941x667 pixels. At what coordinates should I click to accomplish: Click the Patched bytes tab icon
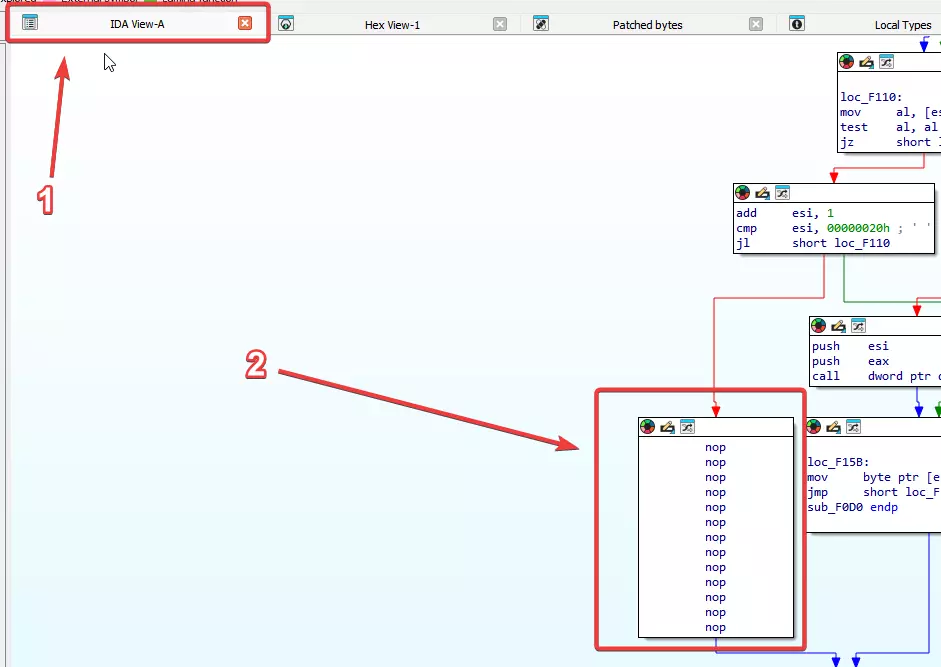tap(541, 23)
